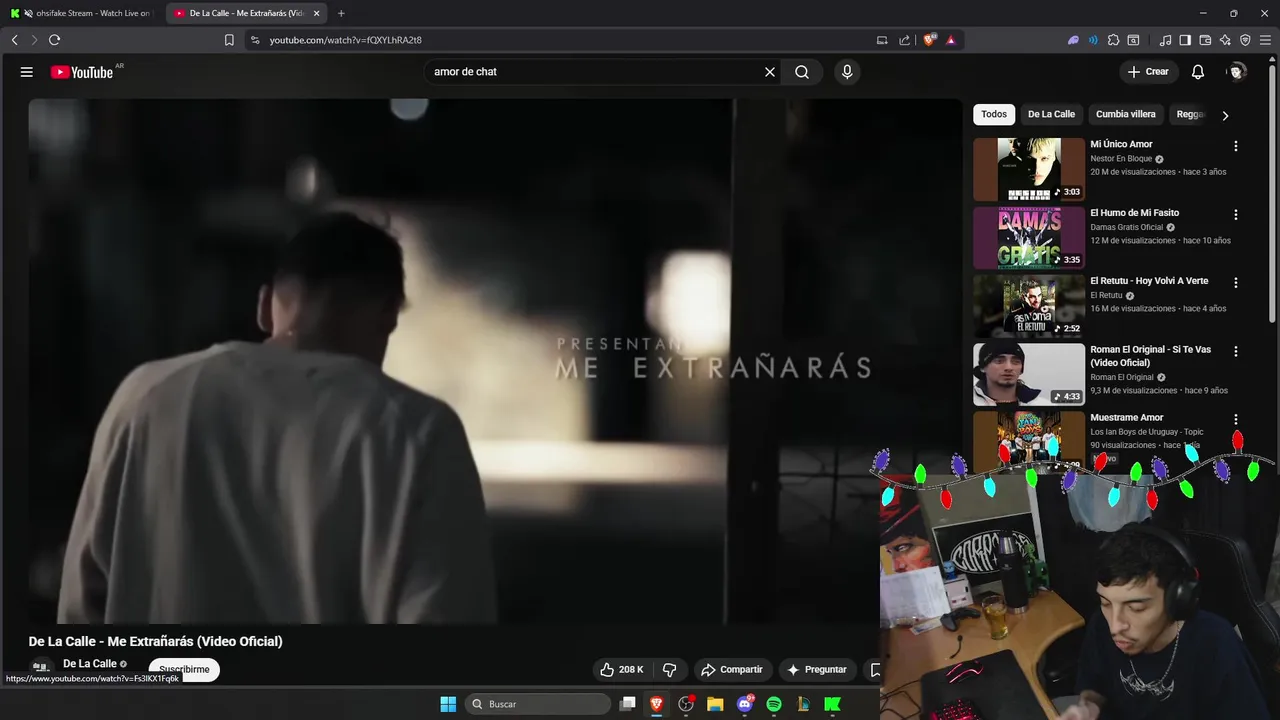Click the browser address bar URL
Viewport: 1280px width, 720px height.
pos(346,40)
